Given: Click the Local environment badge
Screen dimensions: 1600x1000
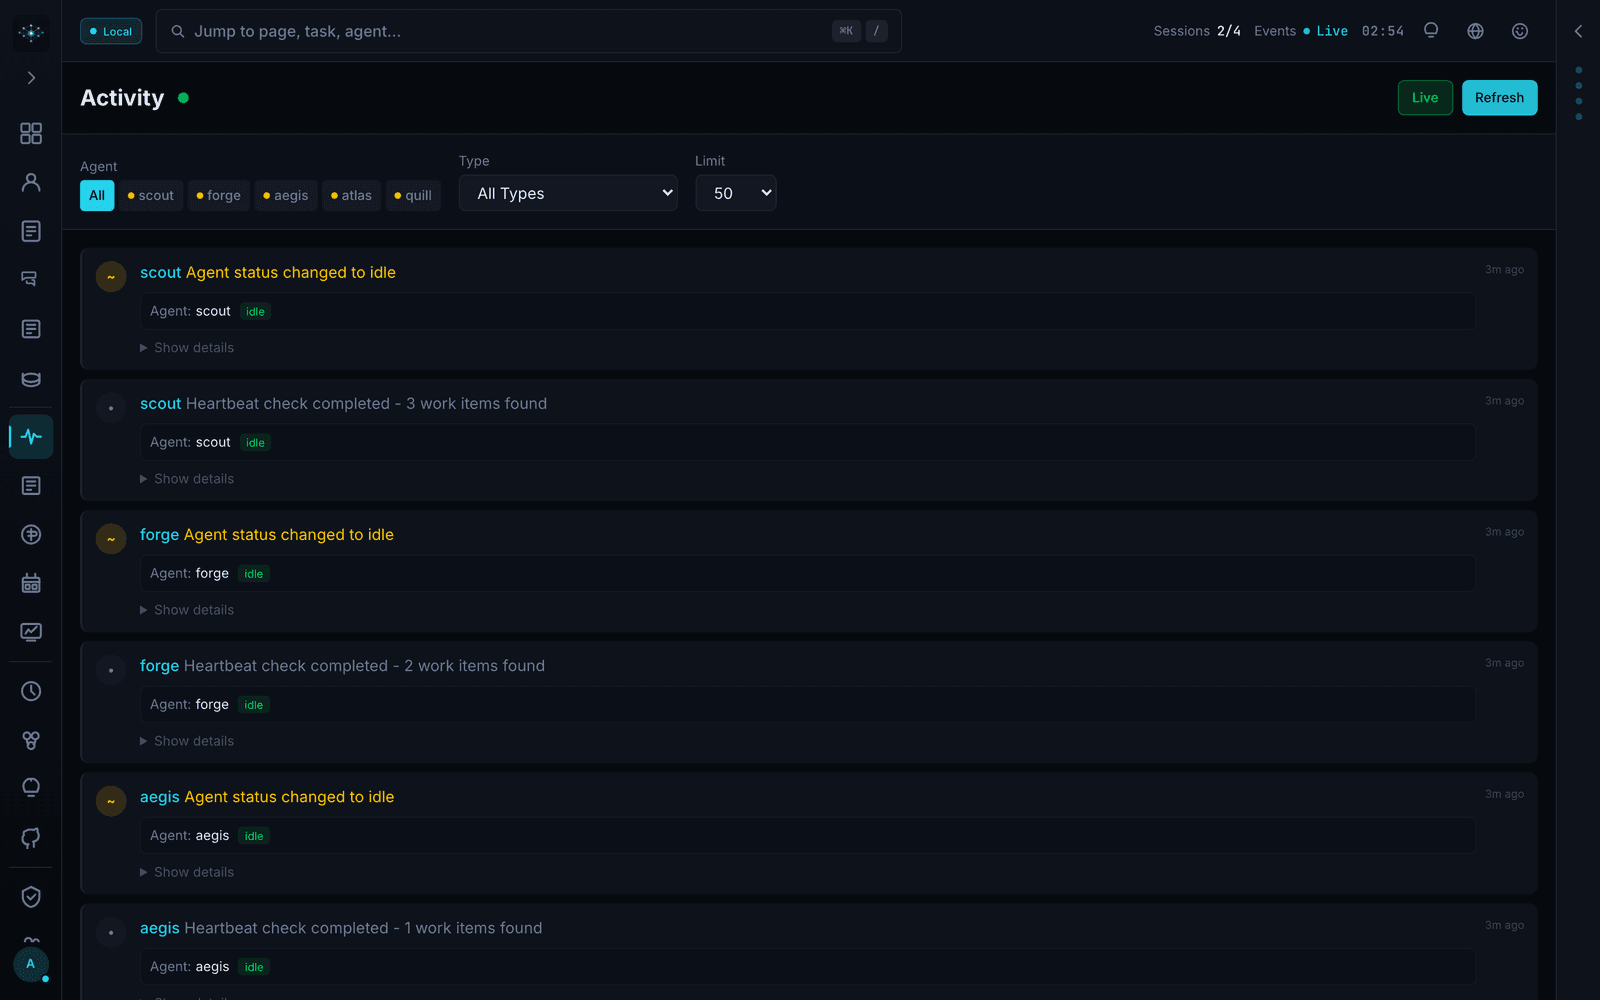Looking at the screenshot, I should (111, 31).
